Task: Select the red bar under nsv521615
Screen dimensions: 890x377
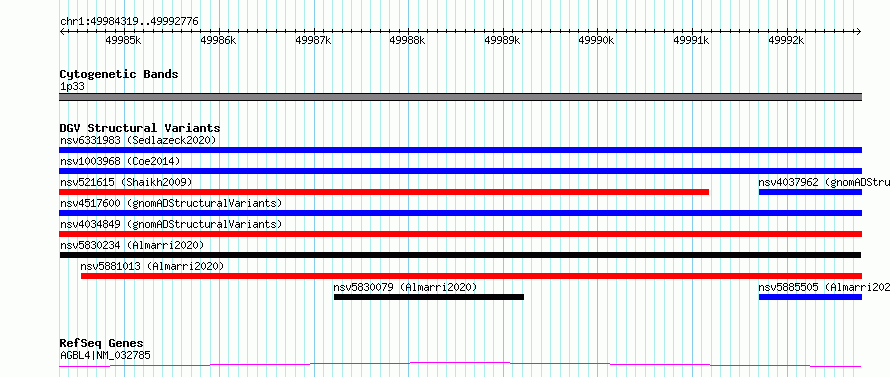Action: tap(384, 192)
